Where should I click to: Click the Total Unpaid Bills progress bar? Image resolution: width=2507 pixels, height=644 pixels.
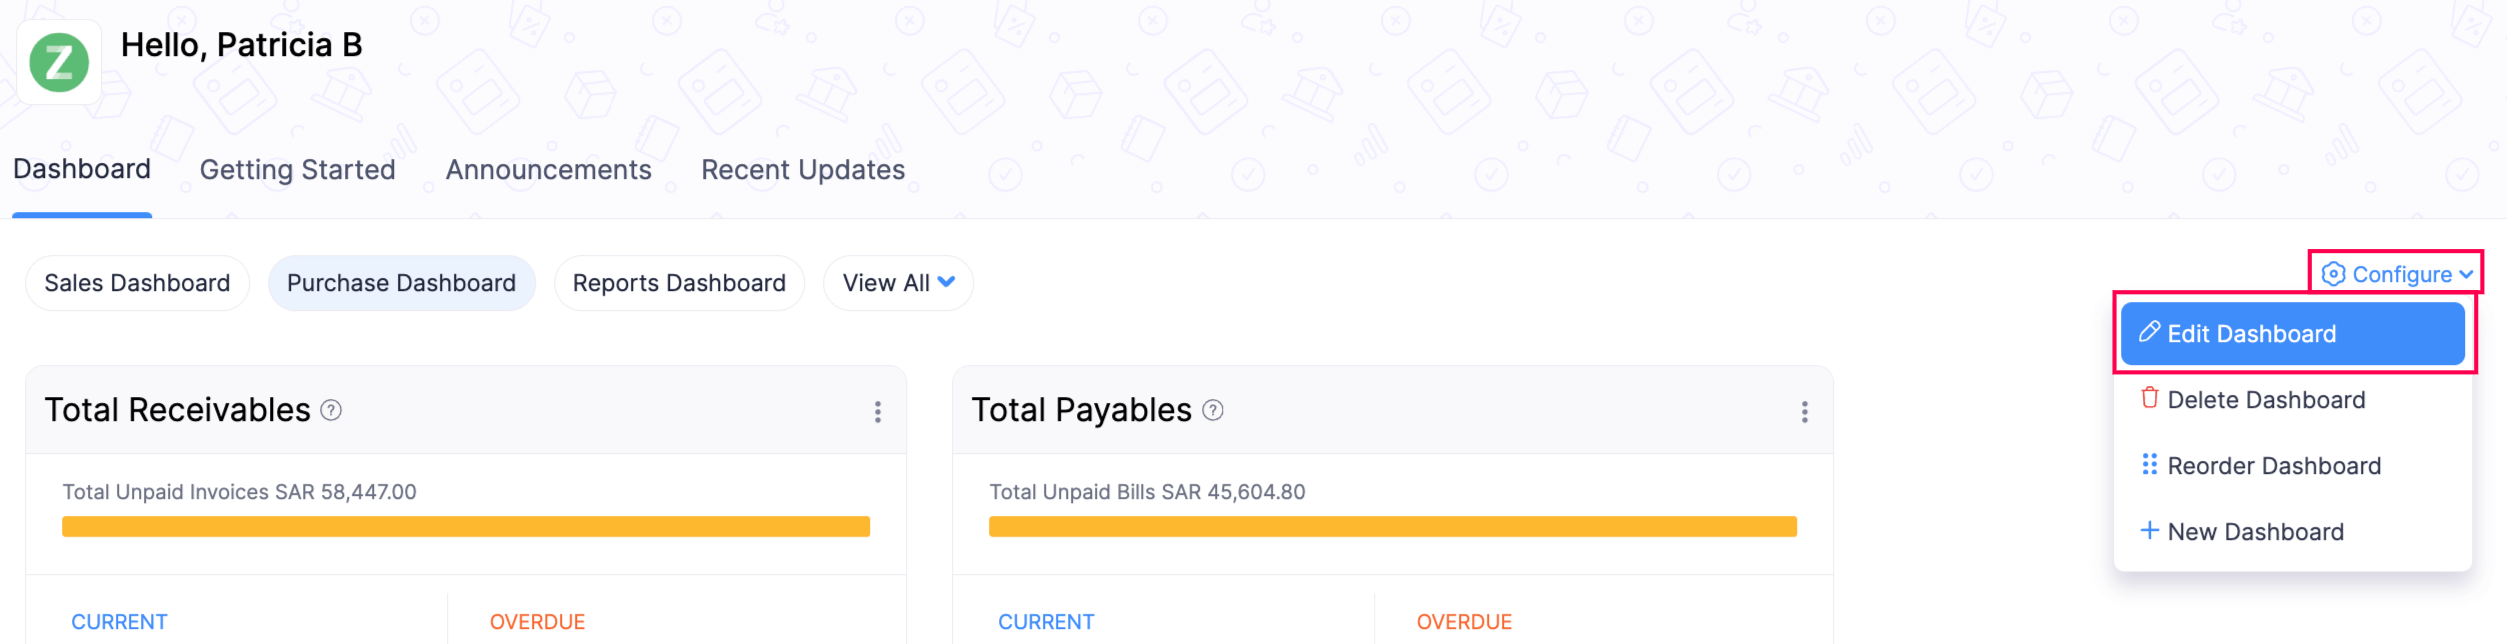[x=1392, y=527]
